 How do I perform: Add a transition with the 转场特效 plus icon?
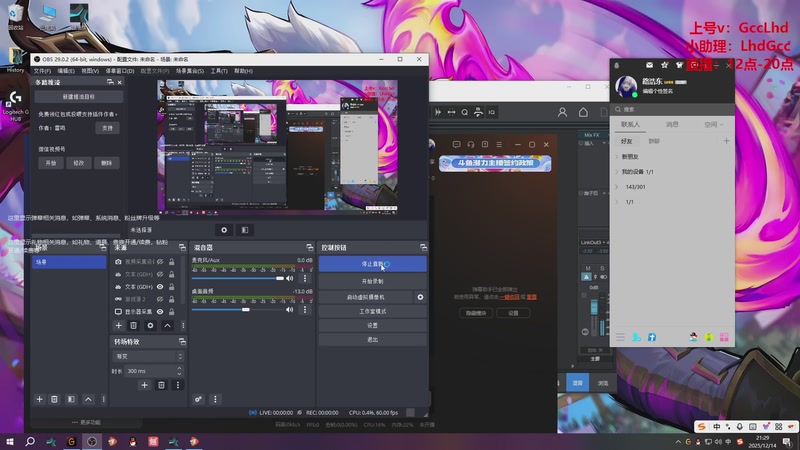(144, 385)
